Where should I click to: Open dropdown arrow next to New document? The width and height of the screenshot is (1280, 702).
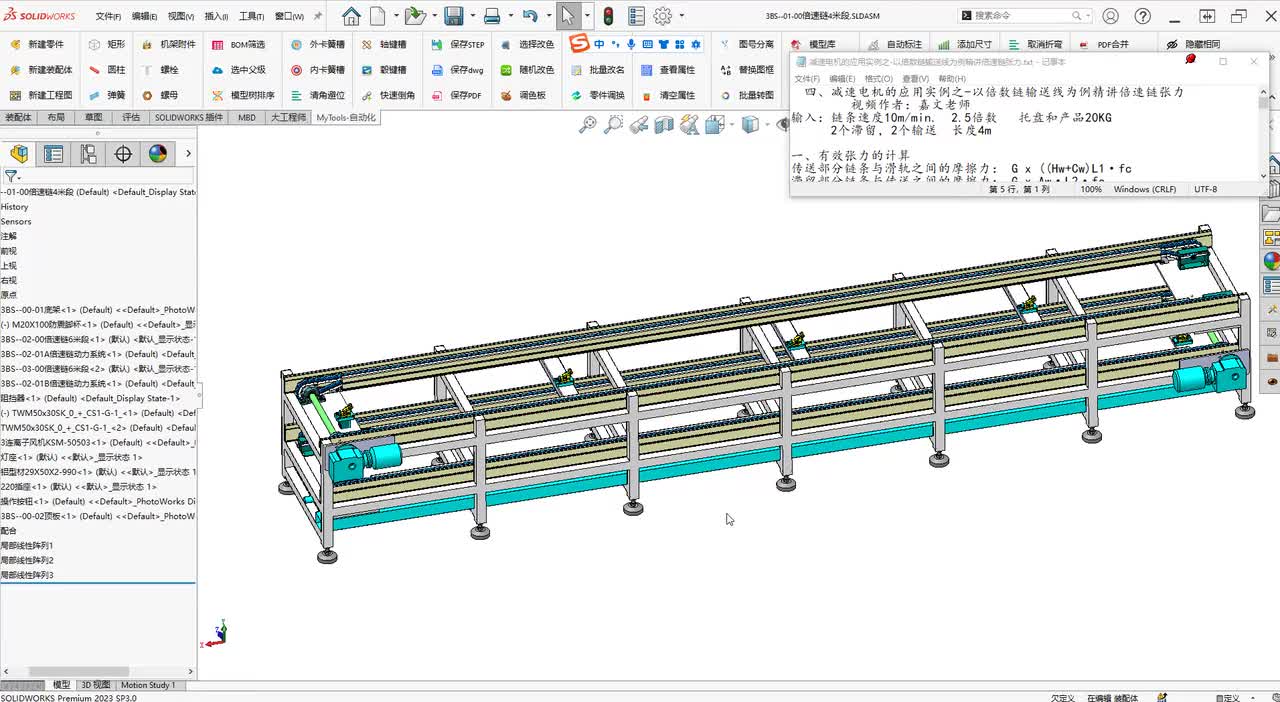(x=396, y=16)
